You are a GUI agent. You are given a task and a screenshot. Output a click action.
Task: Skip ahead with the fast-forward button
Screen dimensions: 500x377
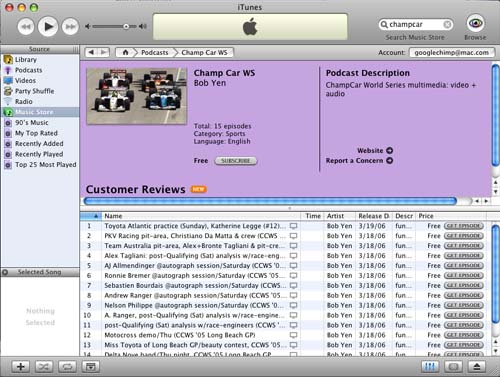pyautogui.click(x=70, y=27)
